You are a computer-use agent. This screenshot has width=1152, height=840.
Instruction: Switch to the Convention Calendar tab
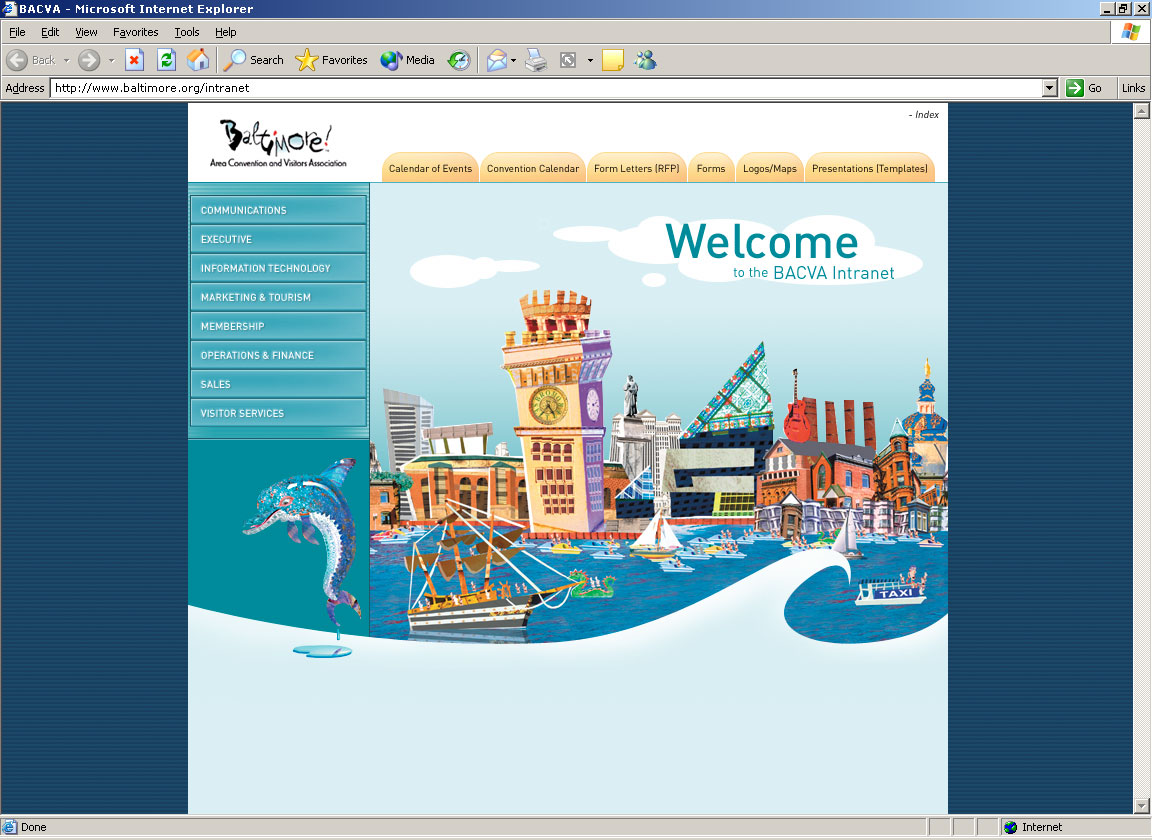(532, 169)
